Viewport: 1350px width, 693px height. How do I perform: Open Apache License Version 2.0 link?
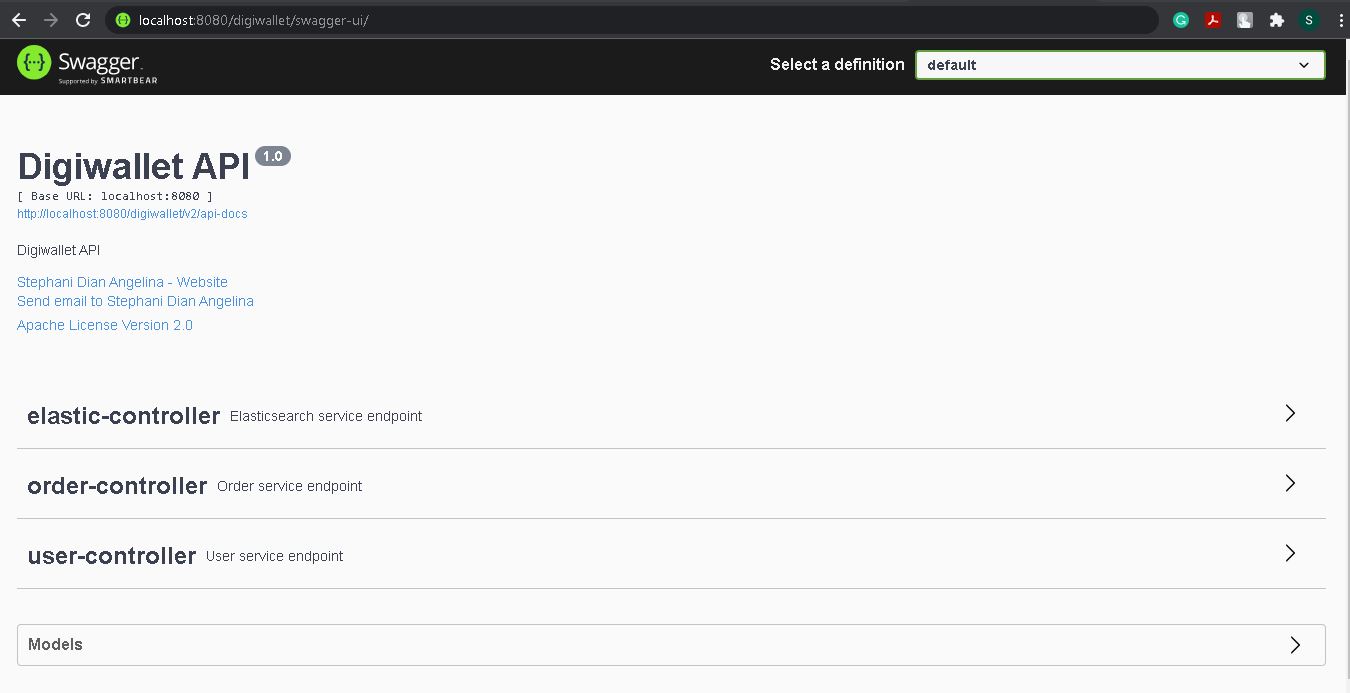point(105,325)
